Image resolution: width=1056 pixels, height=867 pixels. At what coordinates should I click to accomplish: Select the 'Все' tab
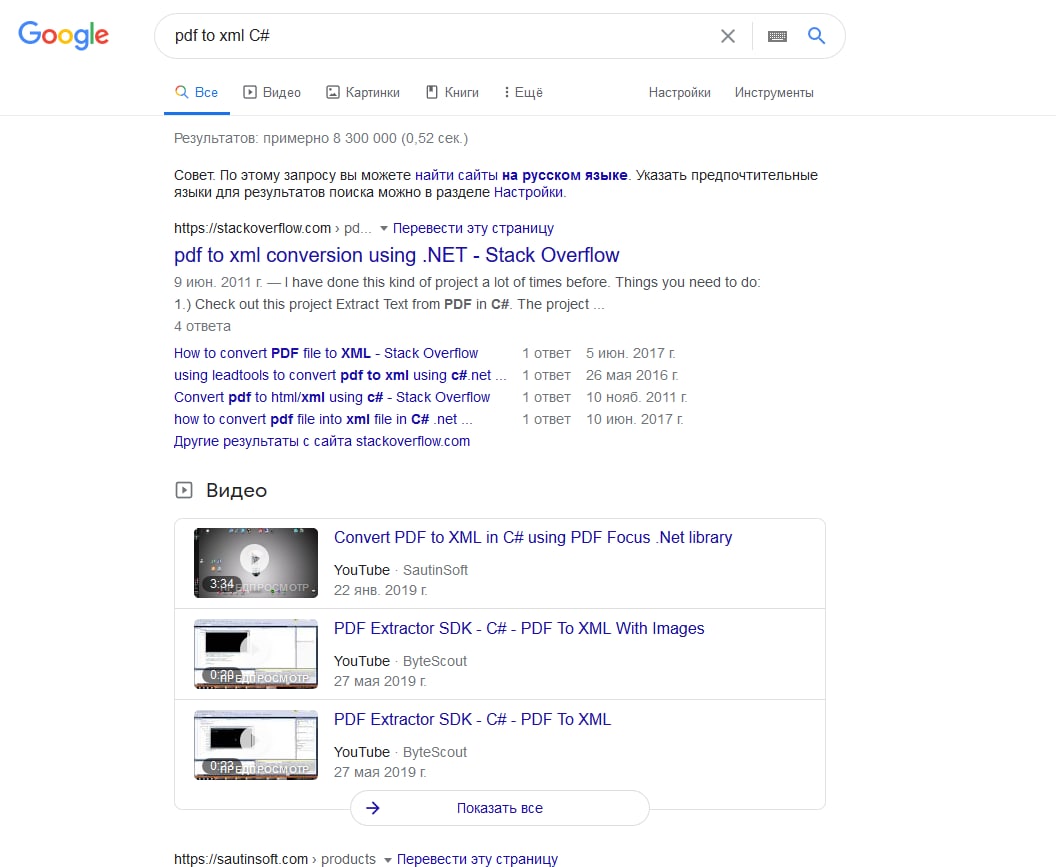pyautogui.click(x=197, y=92)
